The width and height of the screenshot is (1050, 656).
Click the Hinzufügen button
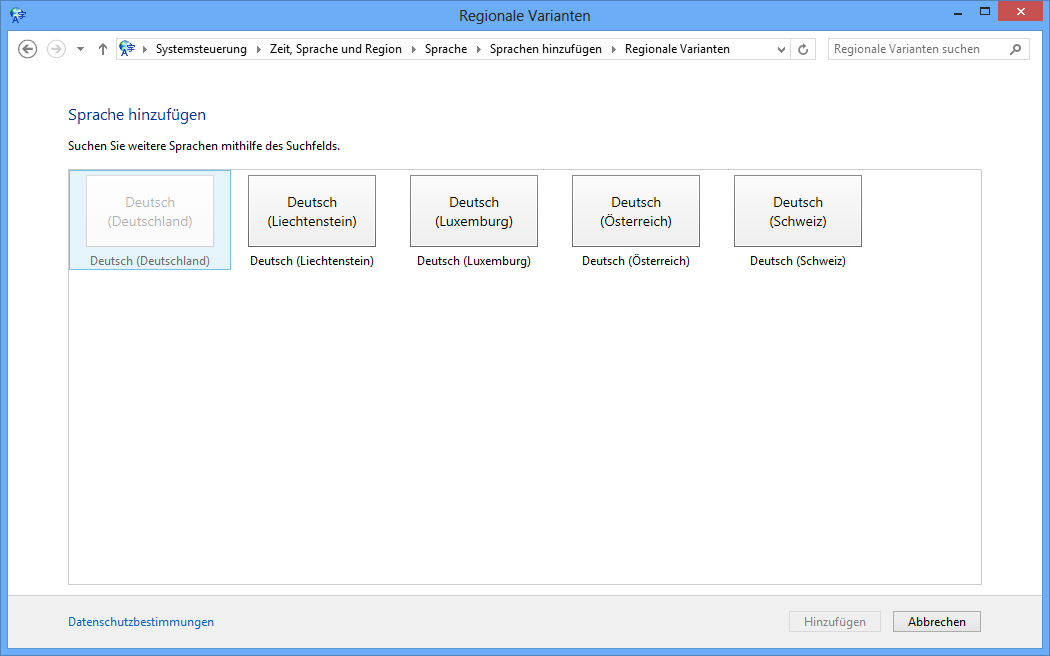[x=835, y=622]
